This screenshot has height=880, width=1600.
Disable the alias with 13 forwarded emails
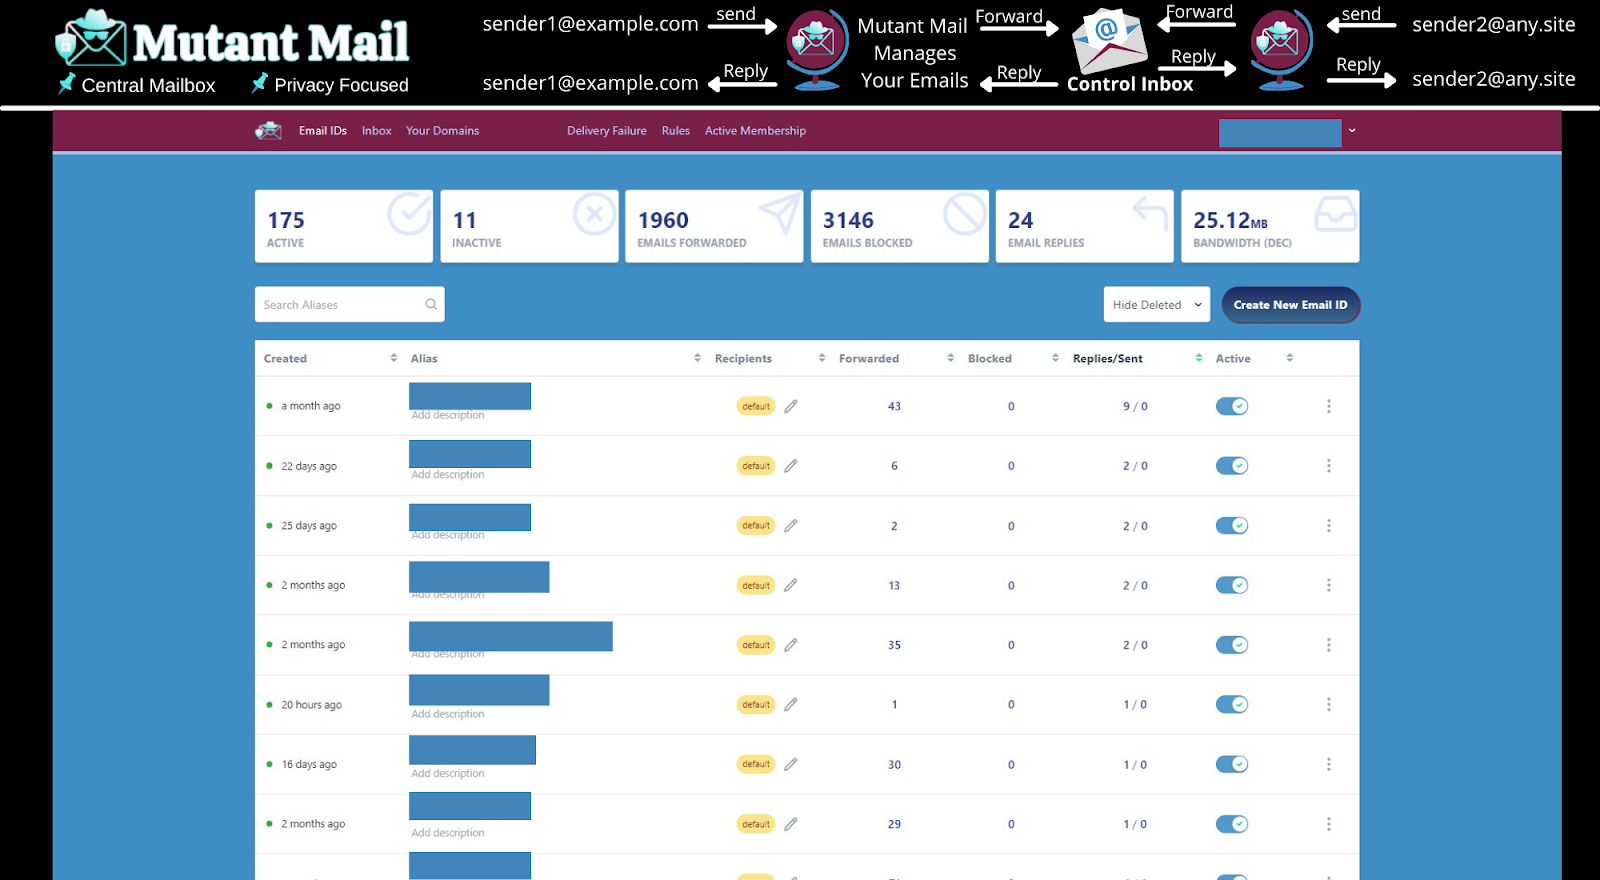(1232, 585)
